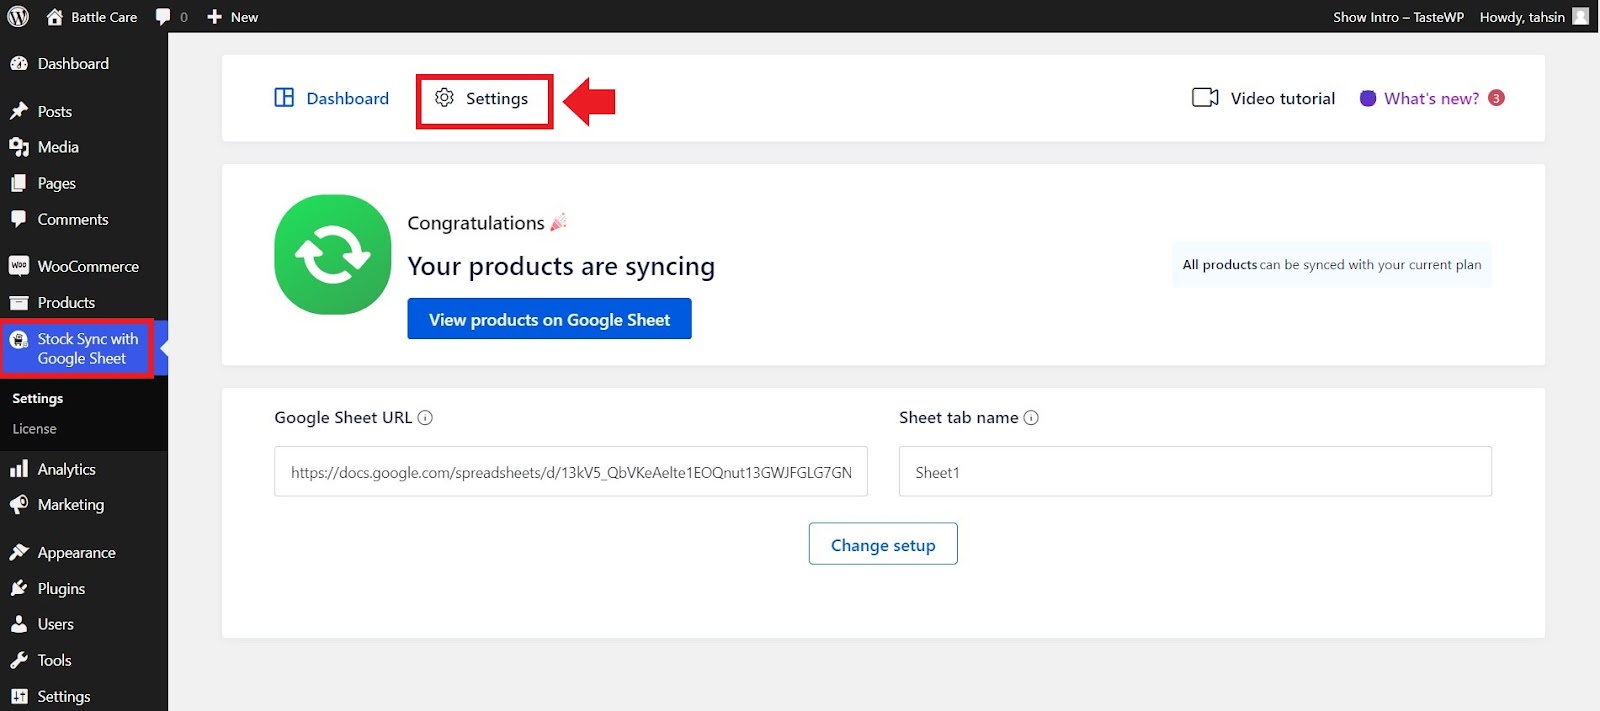Click the Google Sheet URL label
The image size is (1600, 711).
[x=343, y=418]
